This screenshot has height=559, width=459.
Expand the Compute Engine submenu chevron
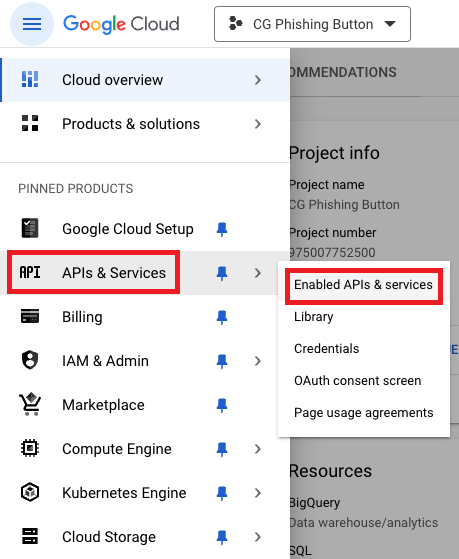[258, 449]
